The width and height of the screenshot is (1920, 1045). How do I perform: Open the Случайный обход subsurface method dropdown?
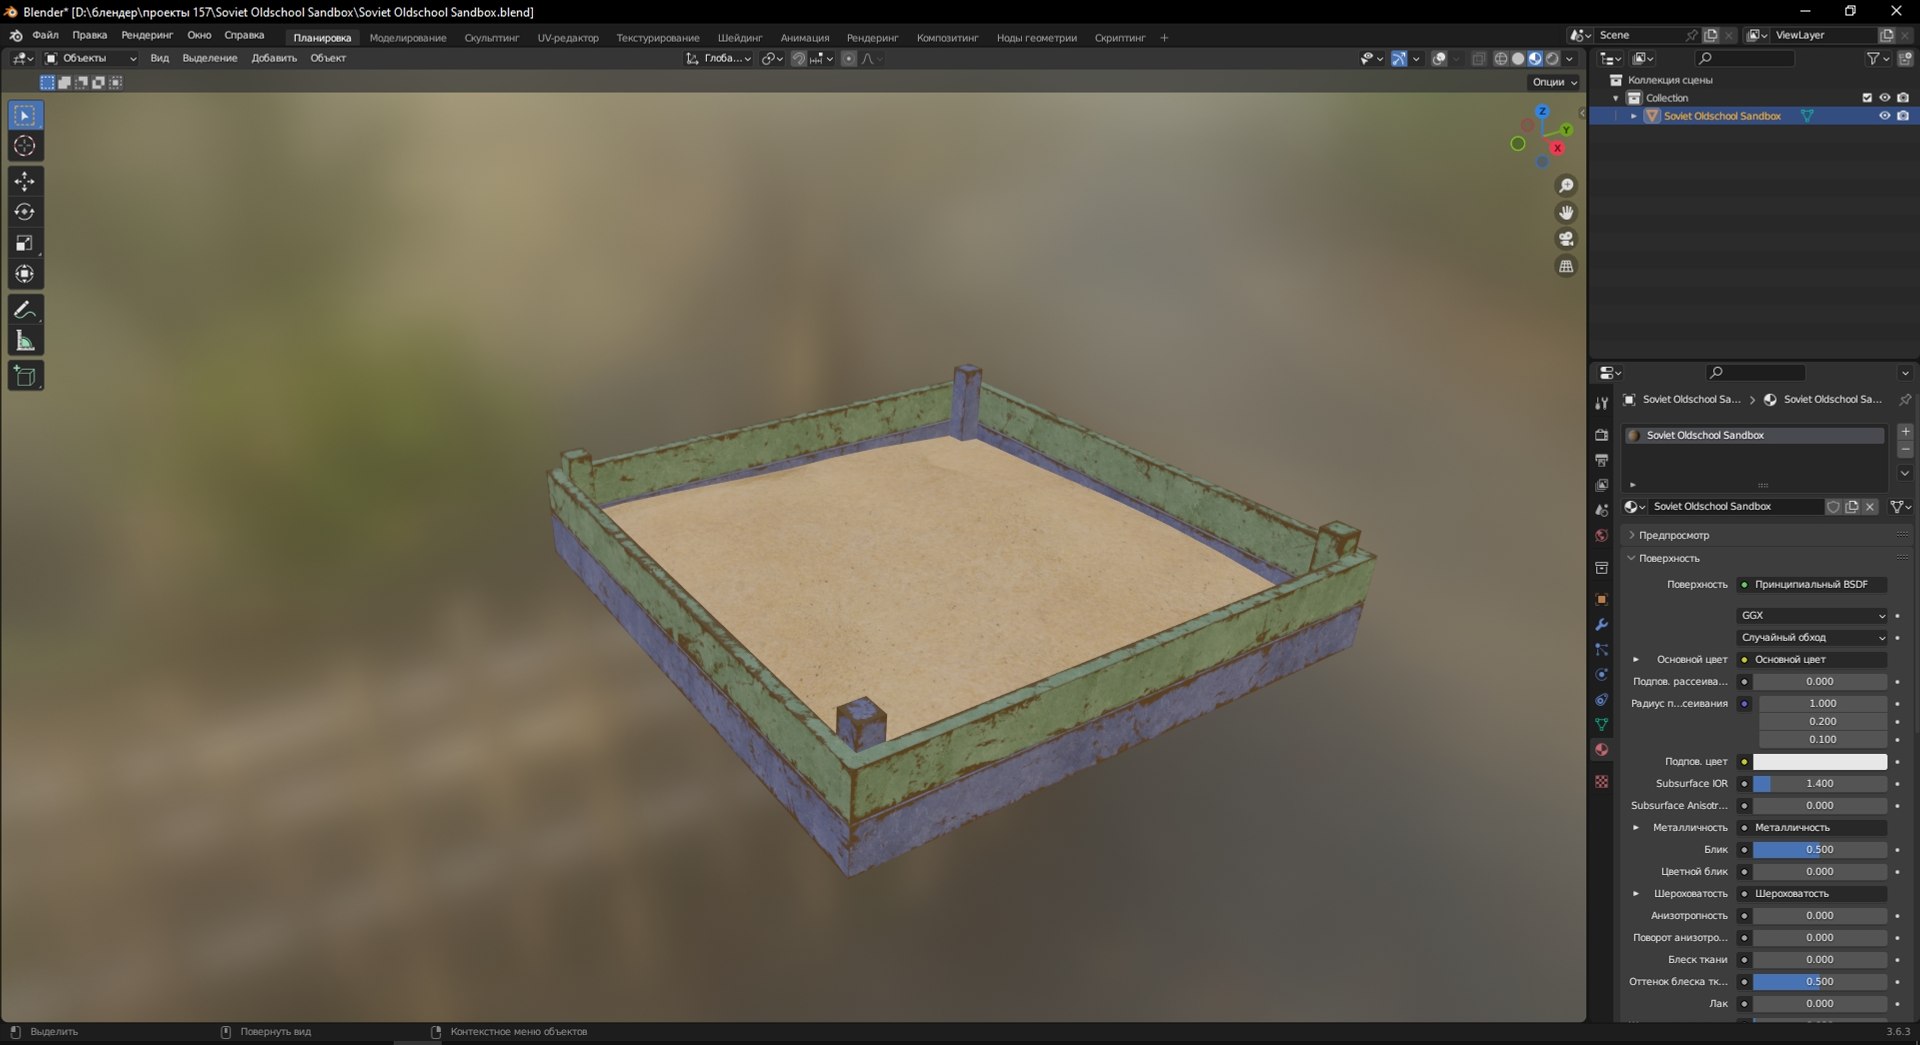coord(1812,638)
